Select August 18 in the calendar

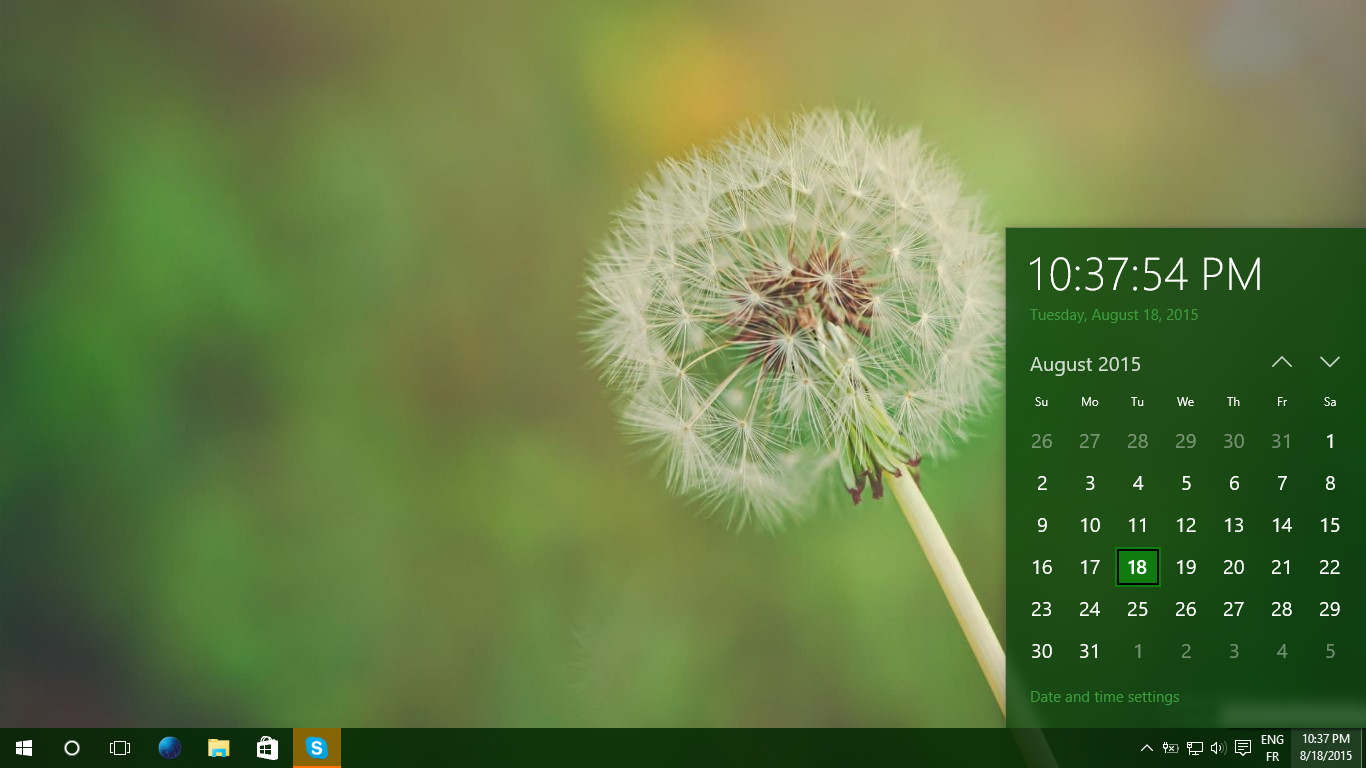pos(1138,567)
